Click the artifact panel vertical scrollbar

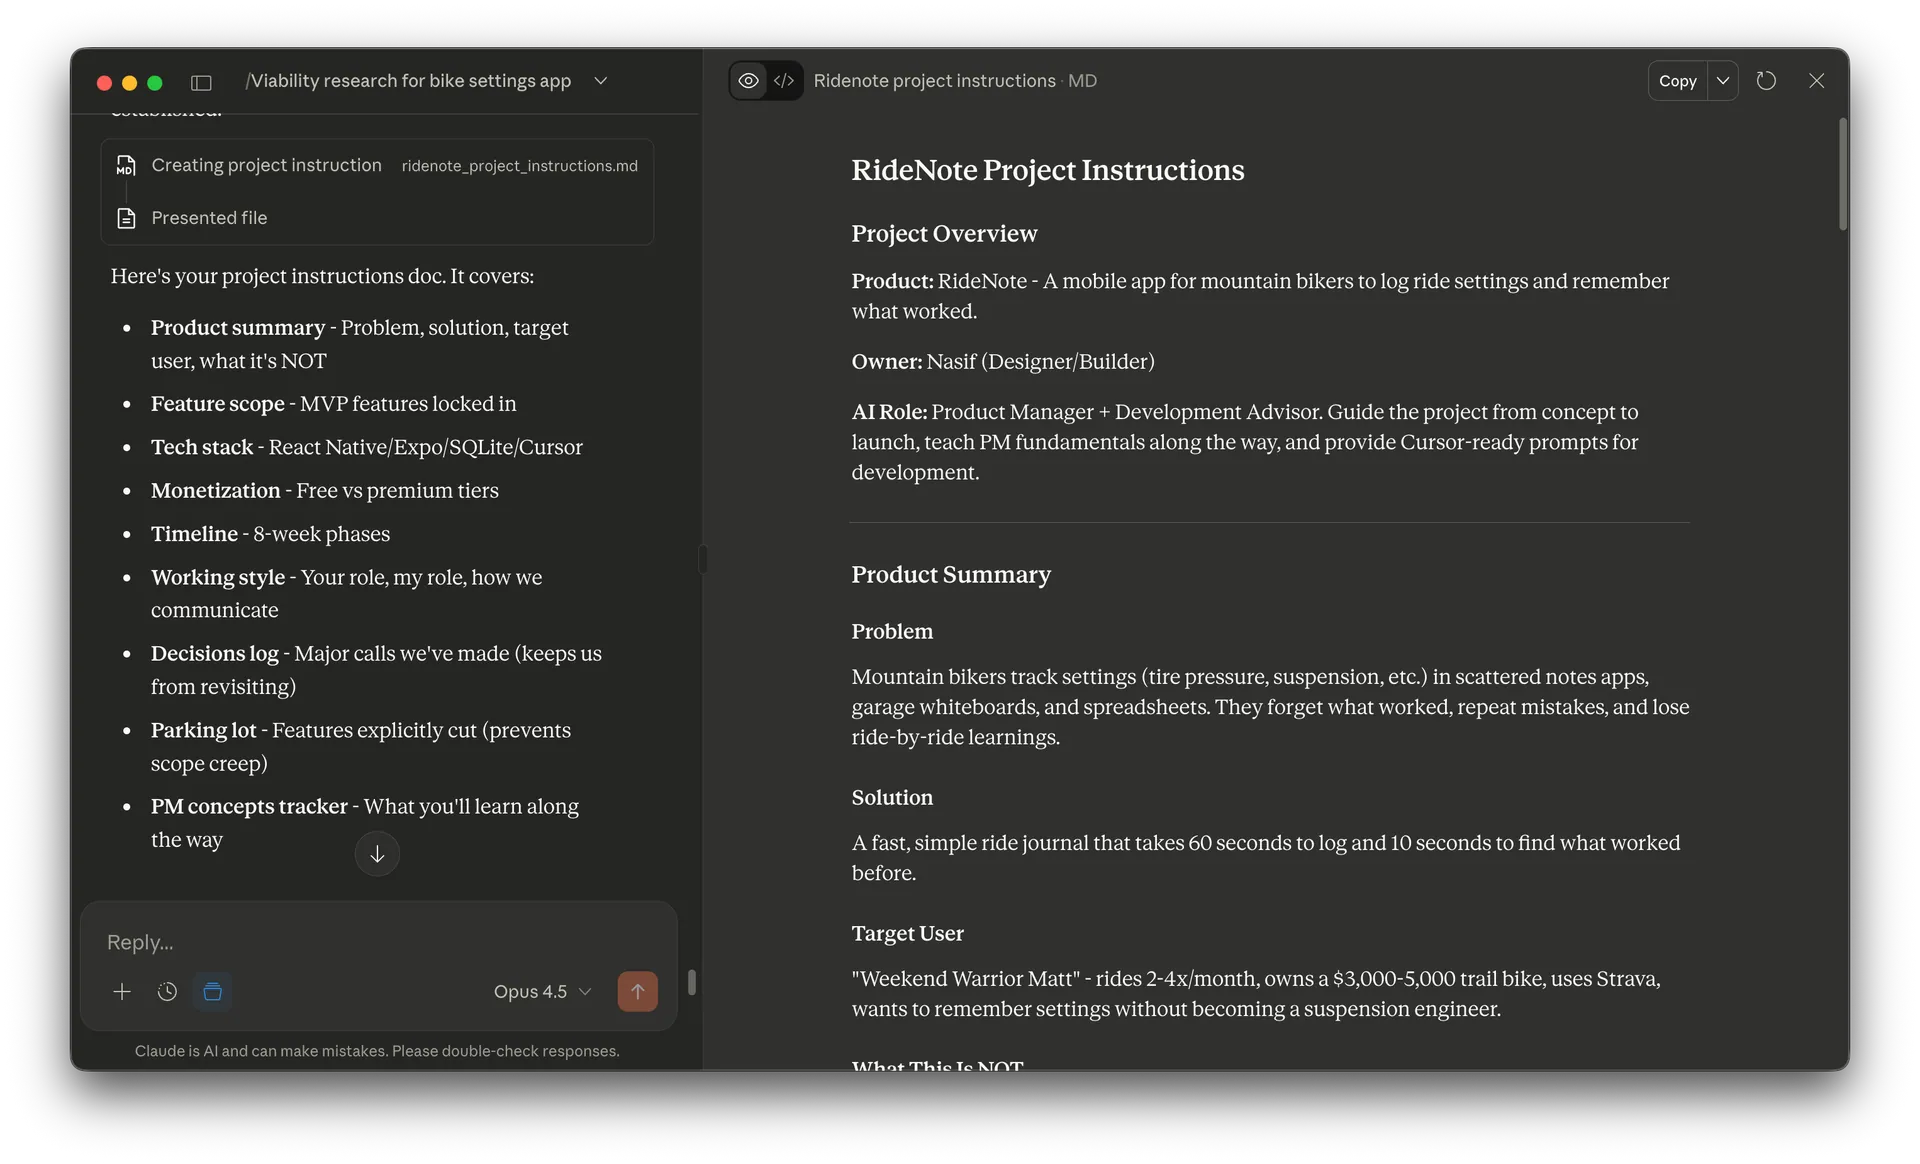(1842, 175)
